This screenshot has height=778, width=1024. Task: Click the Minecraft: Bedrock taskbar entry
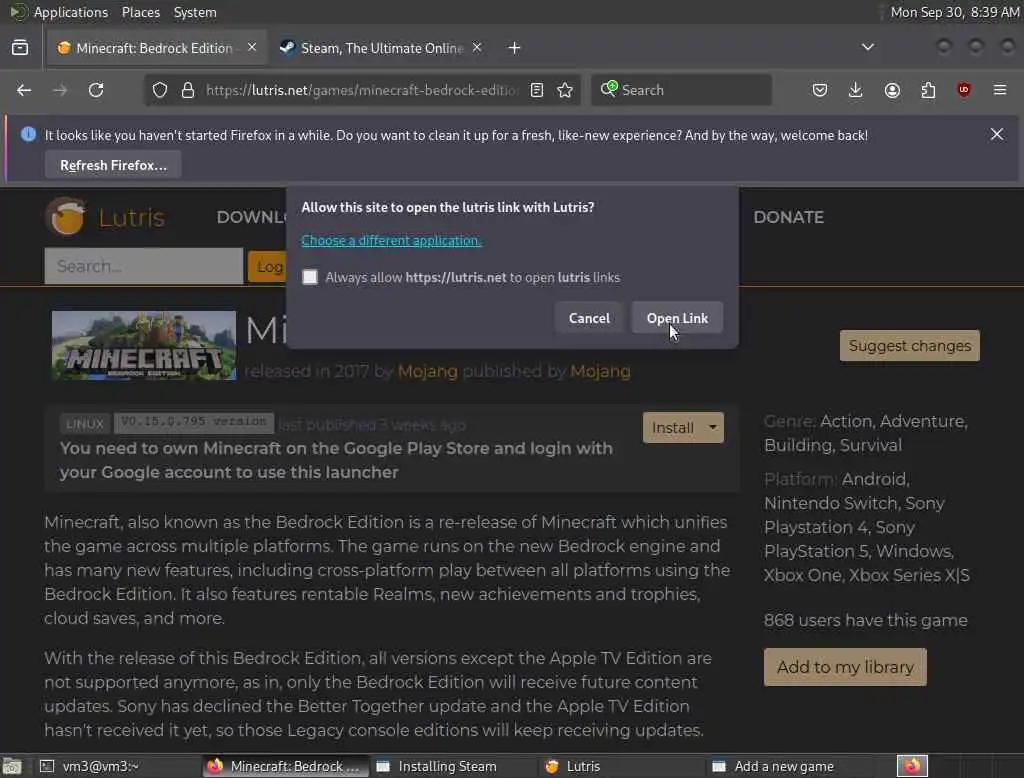(286, 766)
